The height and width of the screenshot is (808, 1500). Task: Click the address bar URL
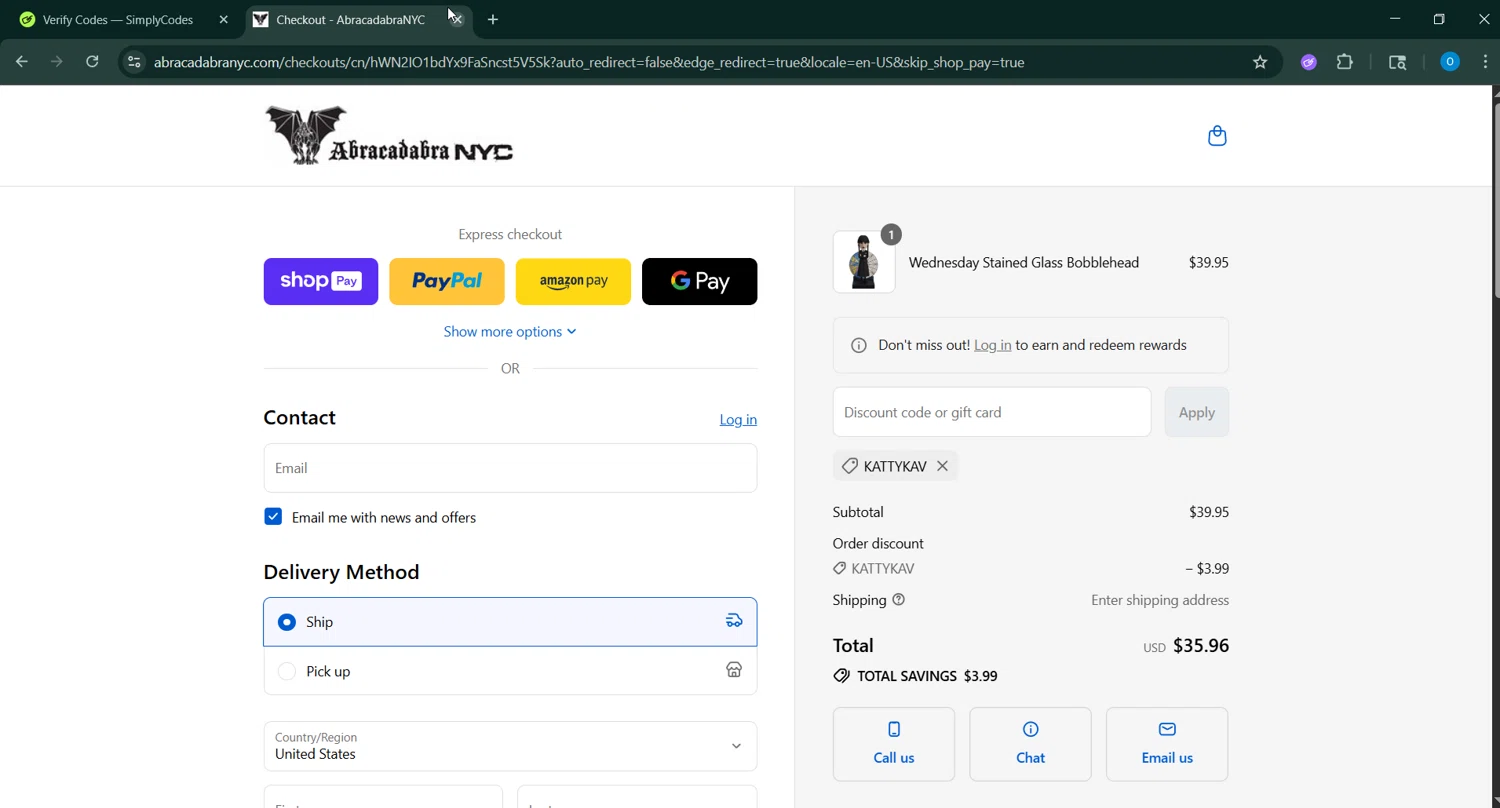[589, 62]
